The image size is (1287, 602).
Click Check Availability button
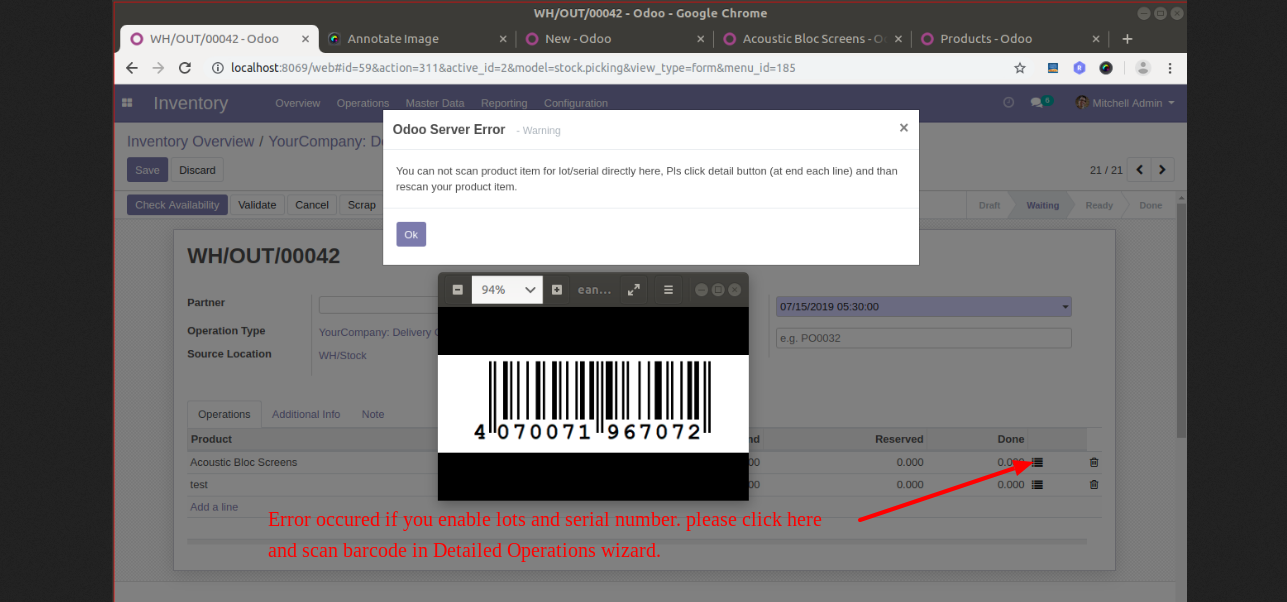click(x=177, y=205)
